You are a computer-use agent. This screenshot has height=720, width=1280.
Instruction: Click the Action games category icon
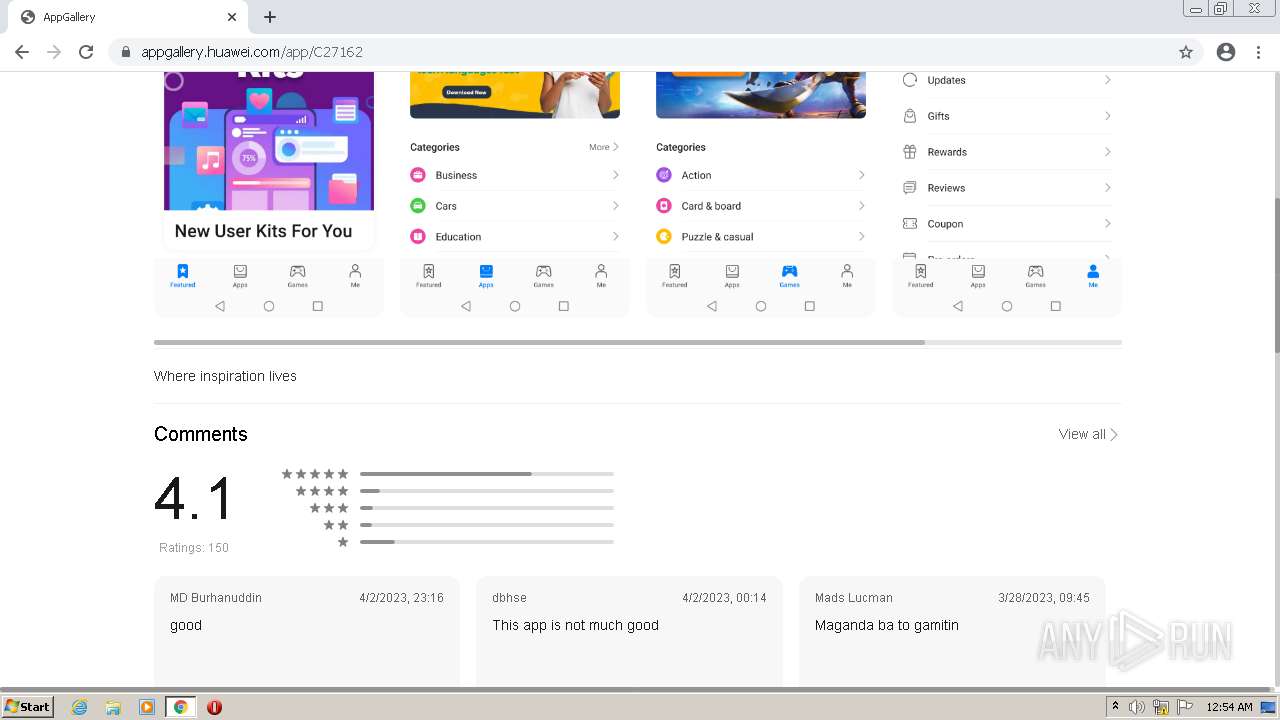coord(664,175)
